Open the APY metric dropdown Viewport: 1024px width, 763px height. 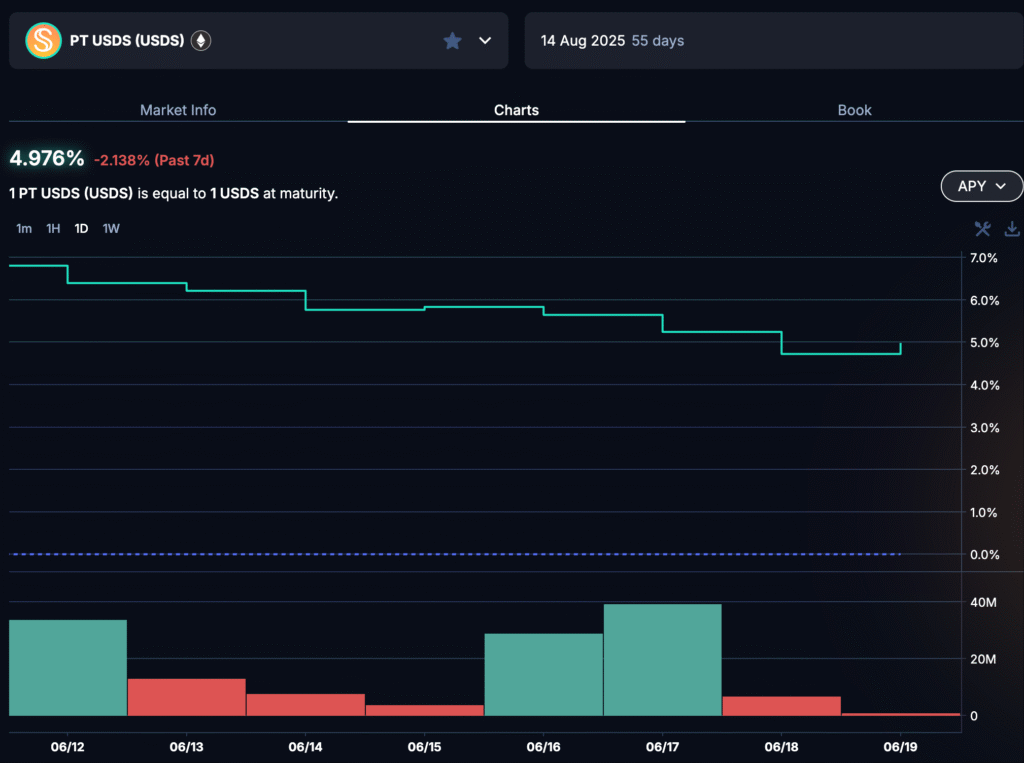click(982, 186)
